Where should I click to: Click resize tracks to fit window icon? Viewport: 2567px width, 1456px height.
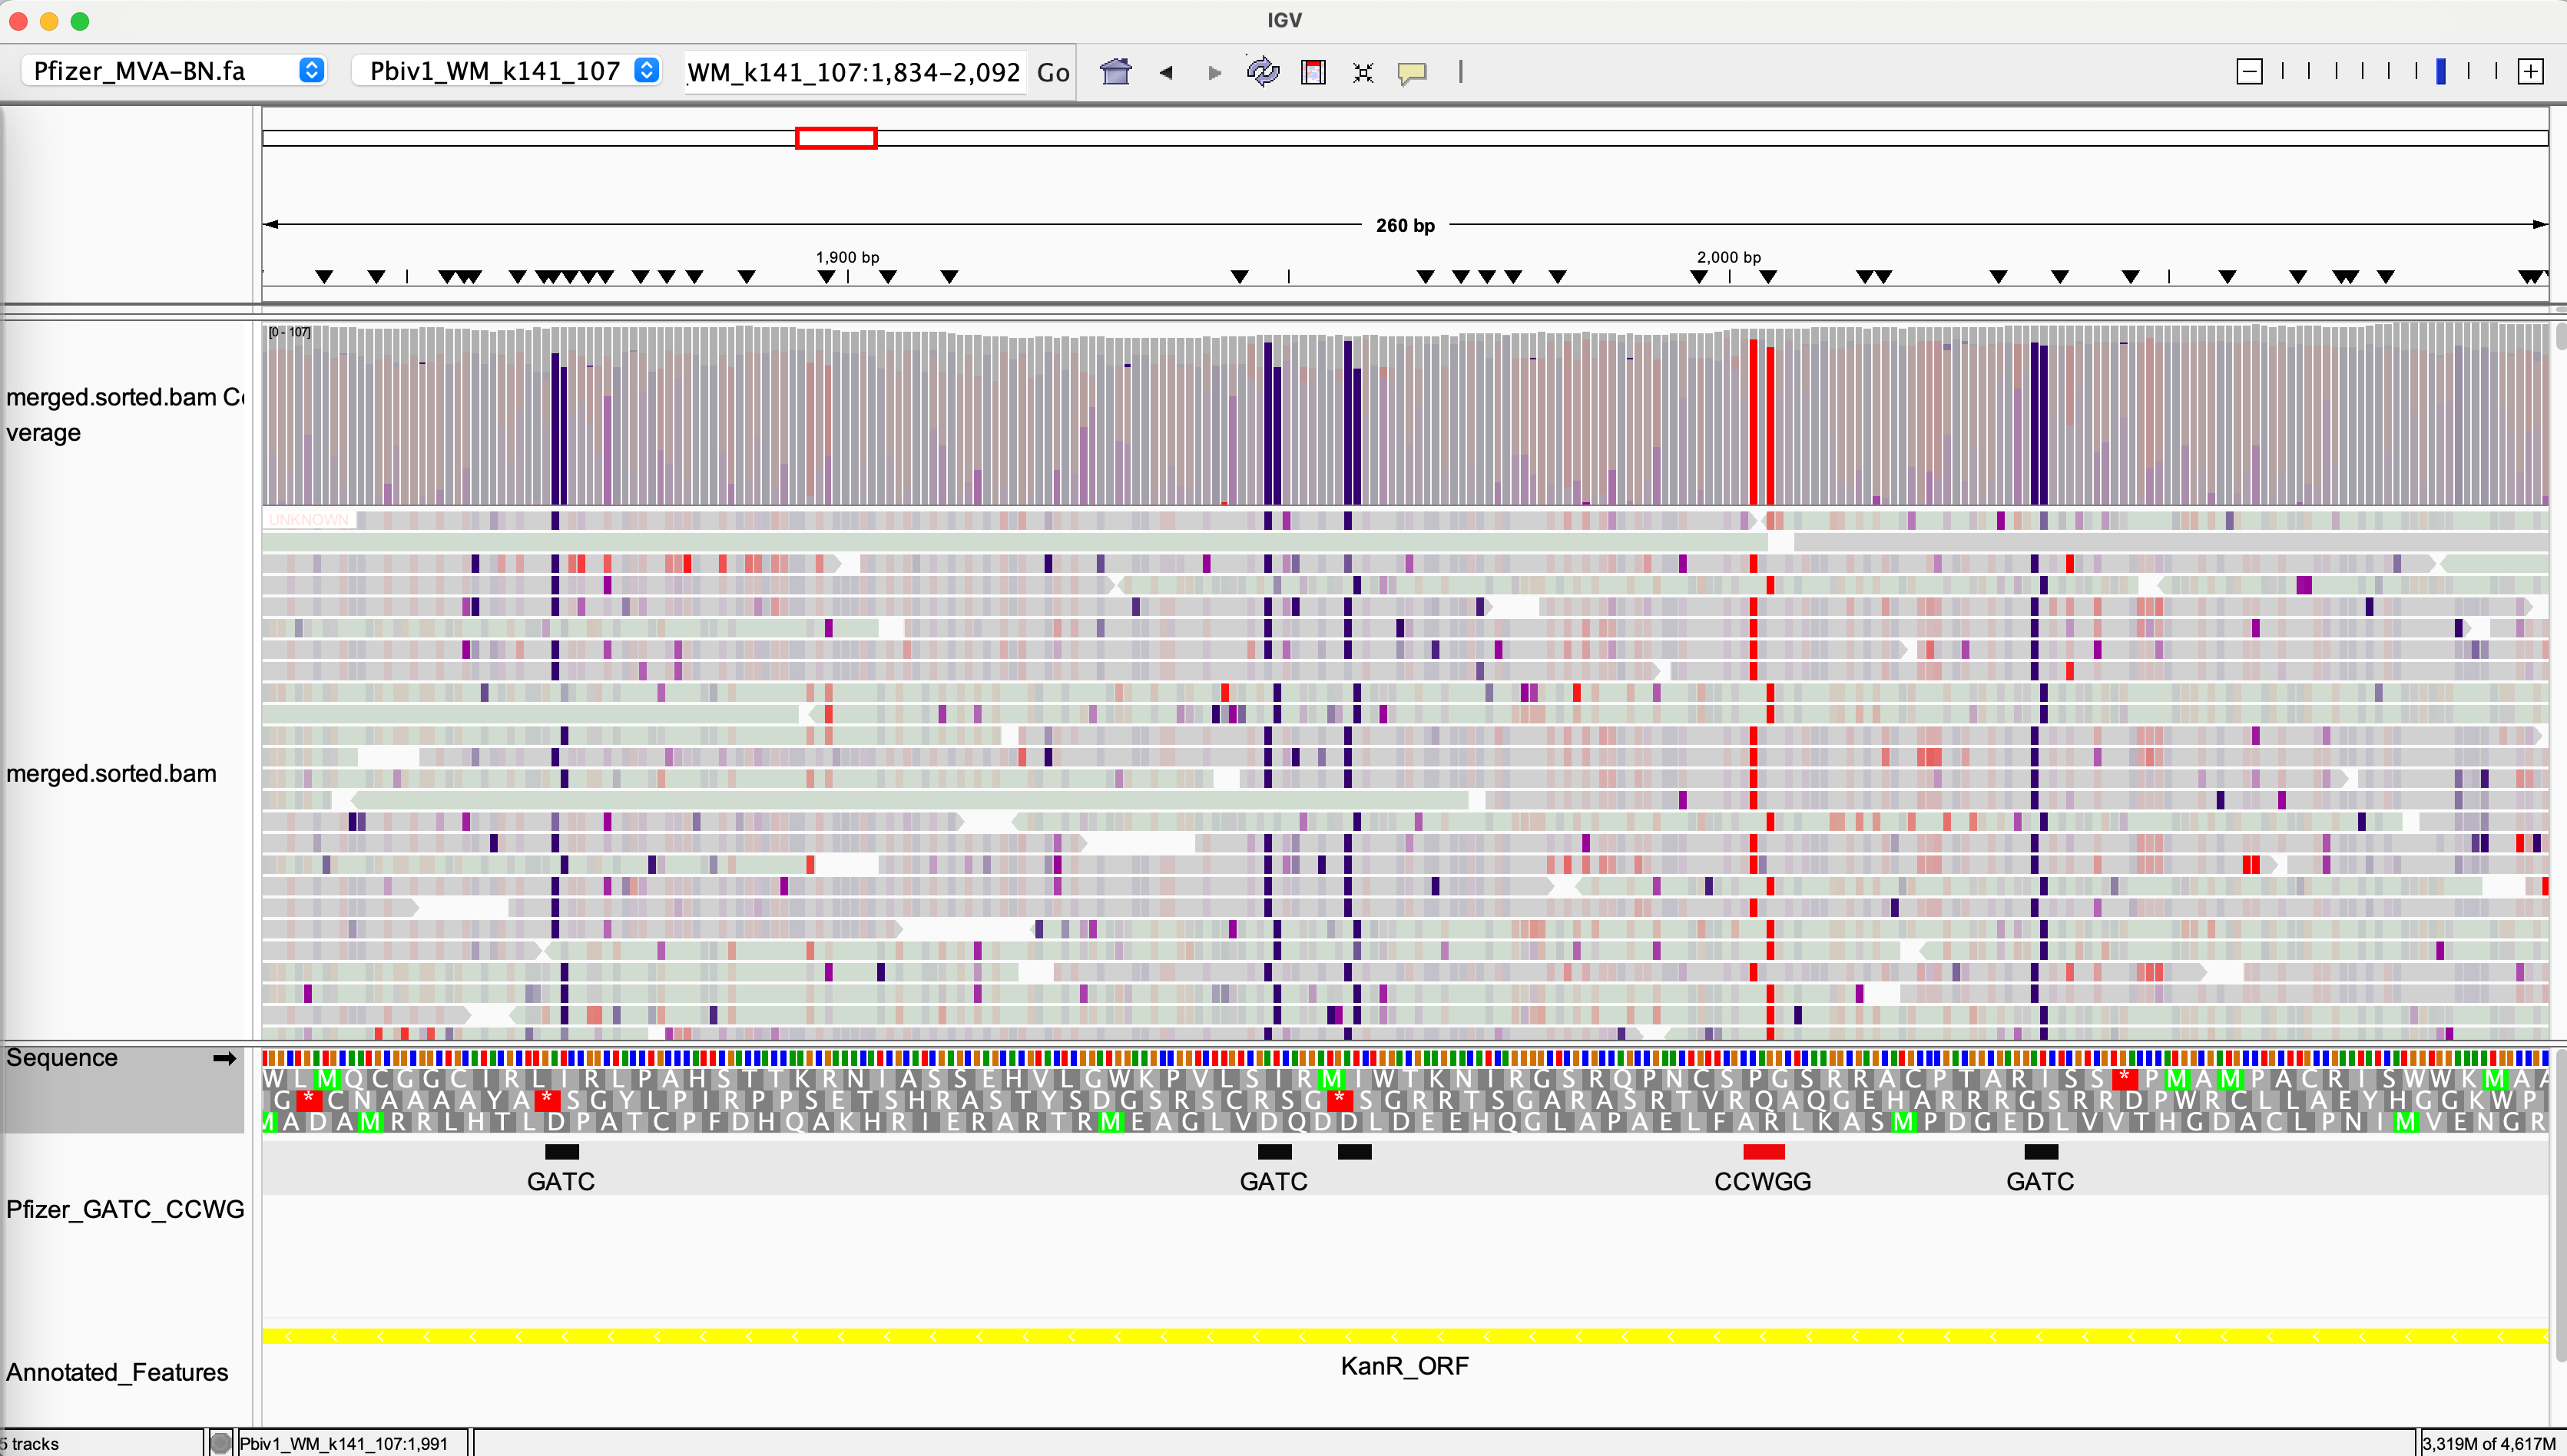[1362, 72]
